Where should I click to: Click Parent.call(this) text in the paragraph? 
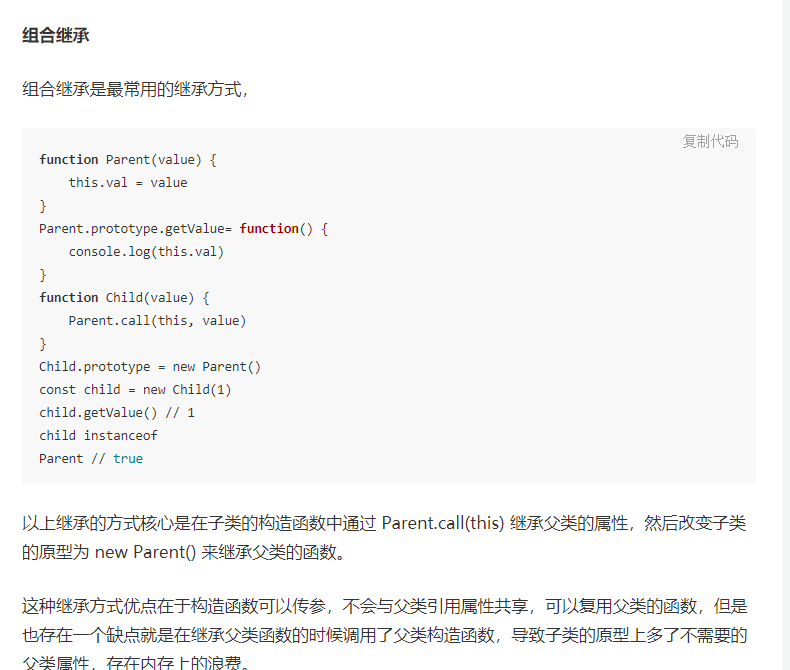(x=443, y=523)
